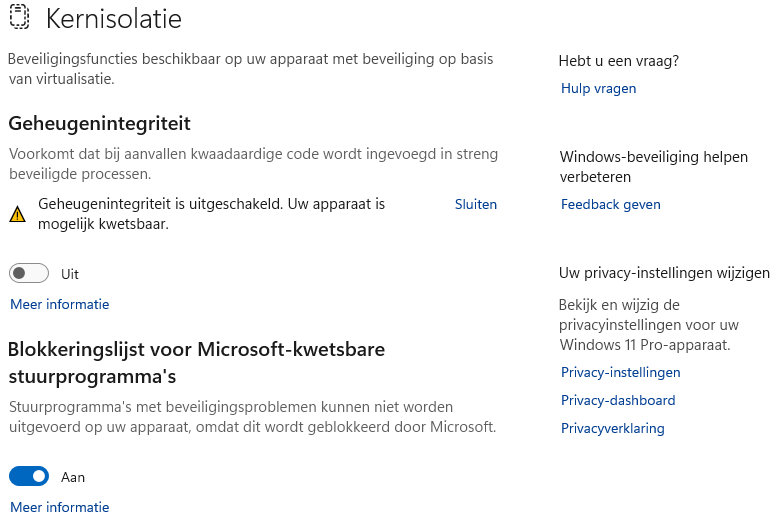
Task: Click the Aan label beside the toggle
Action: tap(73, 477)
